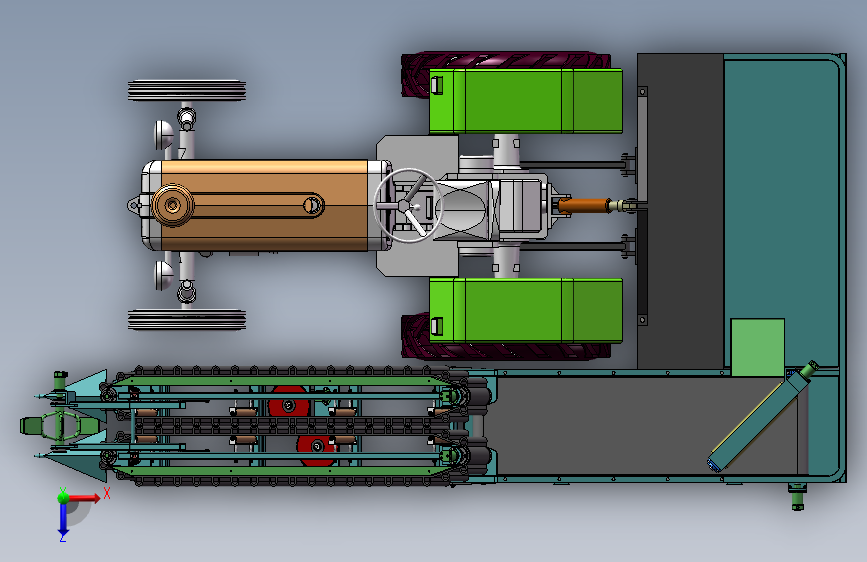867x562 pixels.
Task: Click the green front guide wheel assembly
Action: [x=60, y=426]
